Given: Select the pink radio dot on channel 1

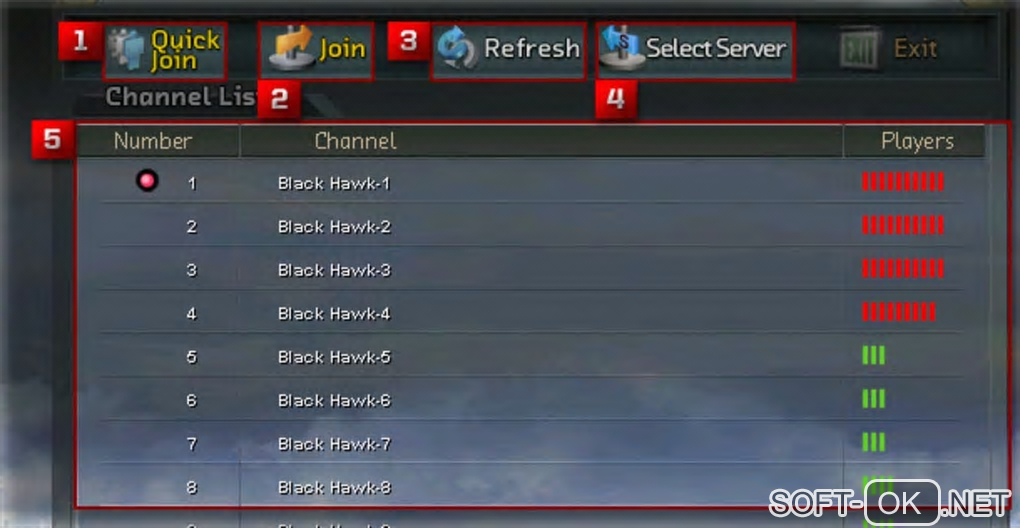Looking at the screenshot, I should (148, 181).
